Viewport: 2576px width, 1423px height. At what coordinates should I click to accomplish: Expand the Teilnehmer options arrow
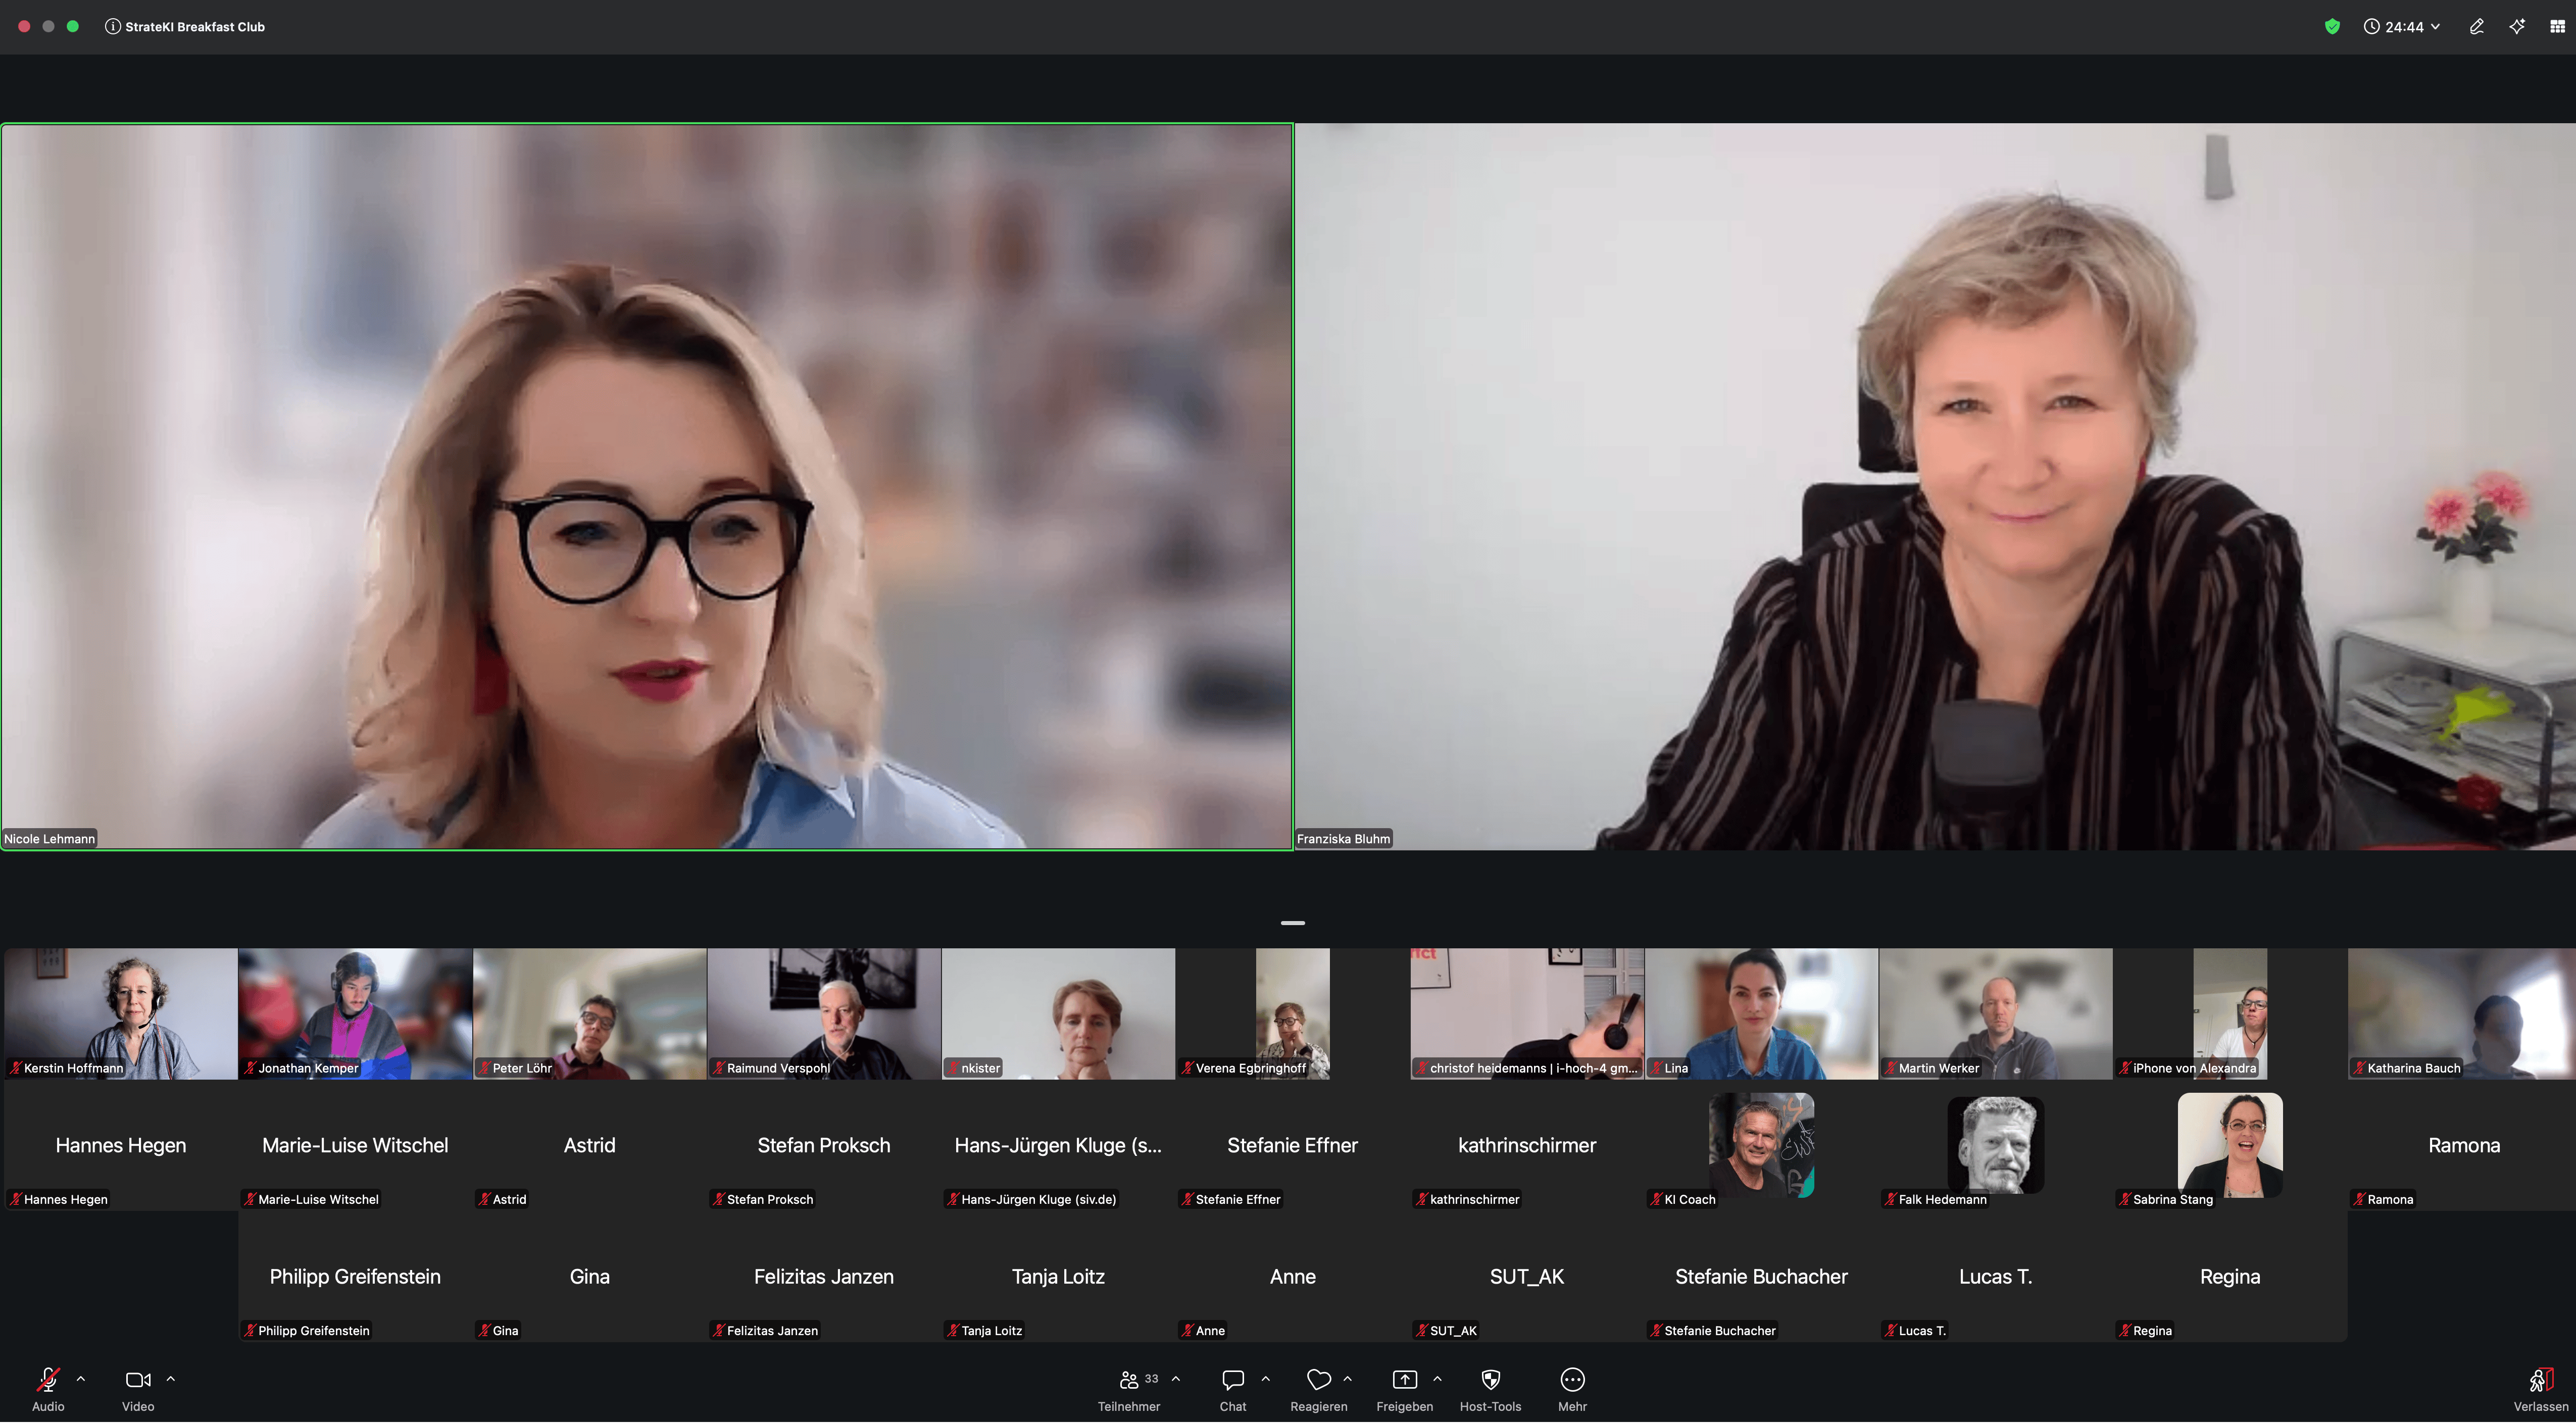[x=1176, y=1379]
